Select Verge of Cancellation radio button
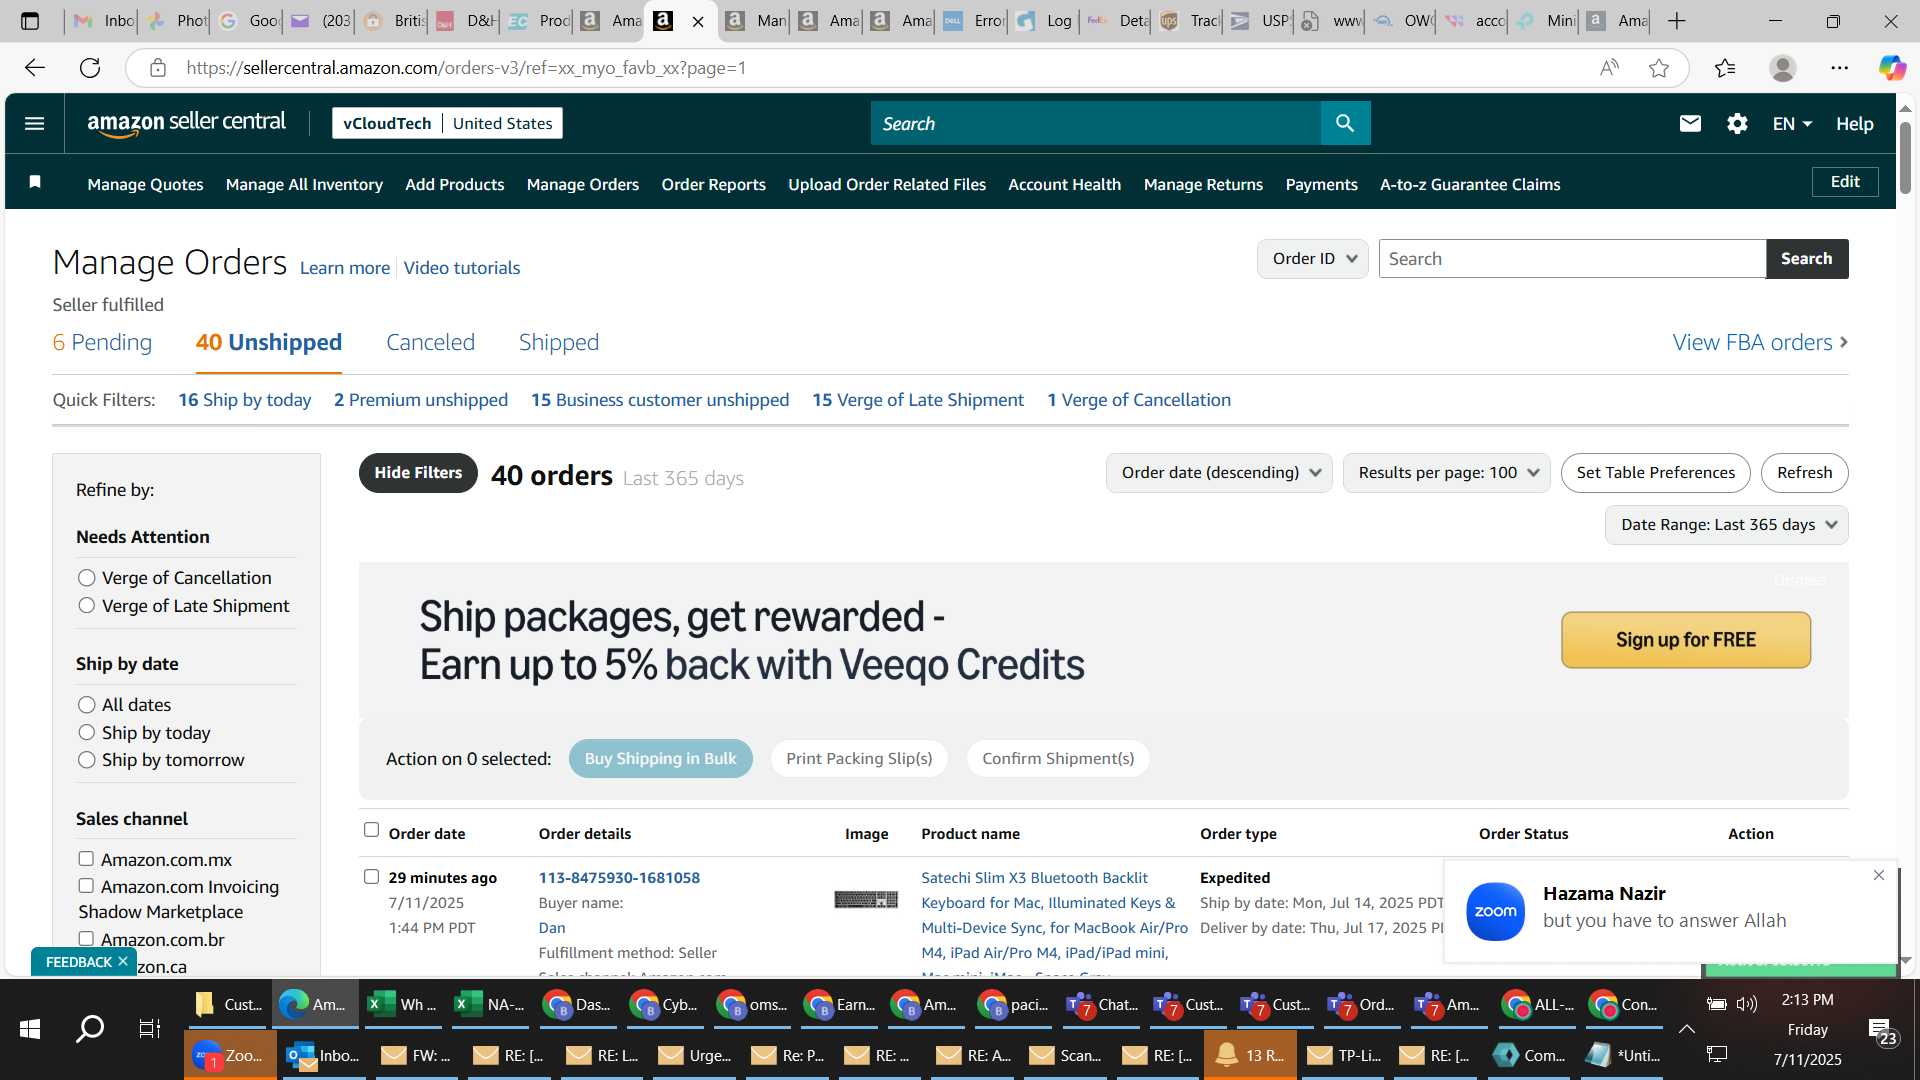This screenshot has height=1080, width=1920. [x=87, y=578]
